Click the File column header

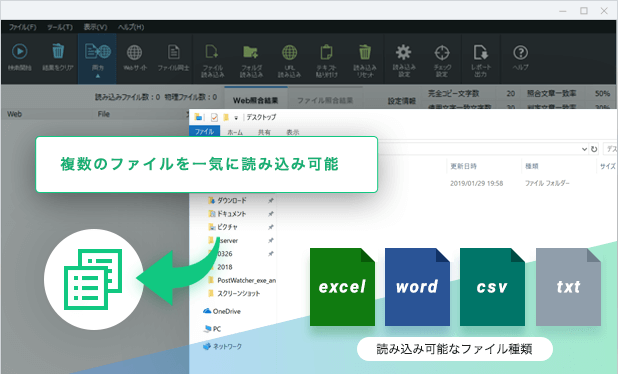(104, 114)
